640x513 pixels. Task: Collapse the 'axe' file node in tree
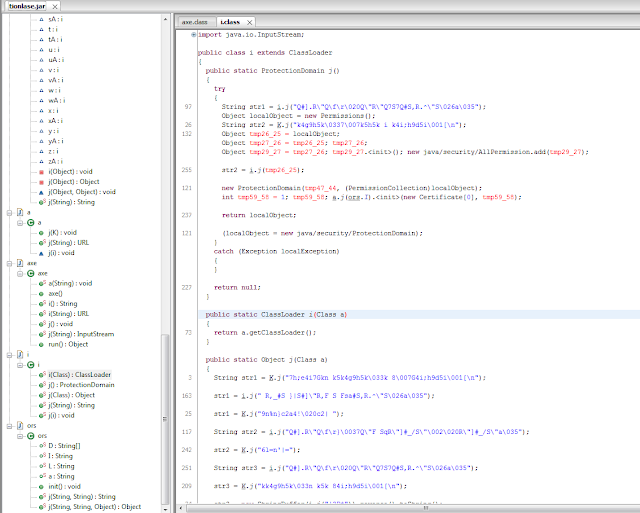(x=9, y=263)
